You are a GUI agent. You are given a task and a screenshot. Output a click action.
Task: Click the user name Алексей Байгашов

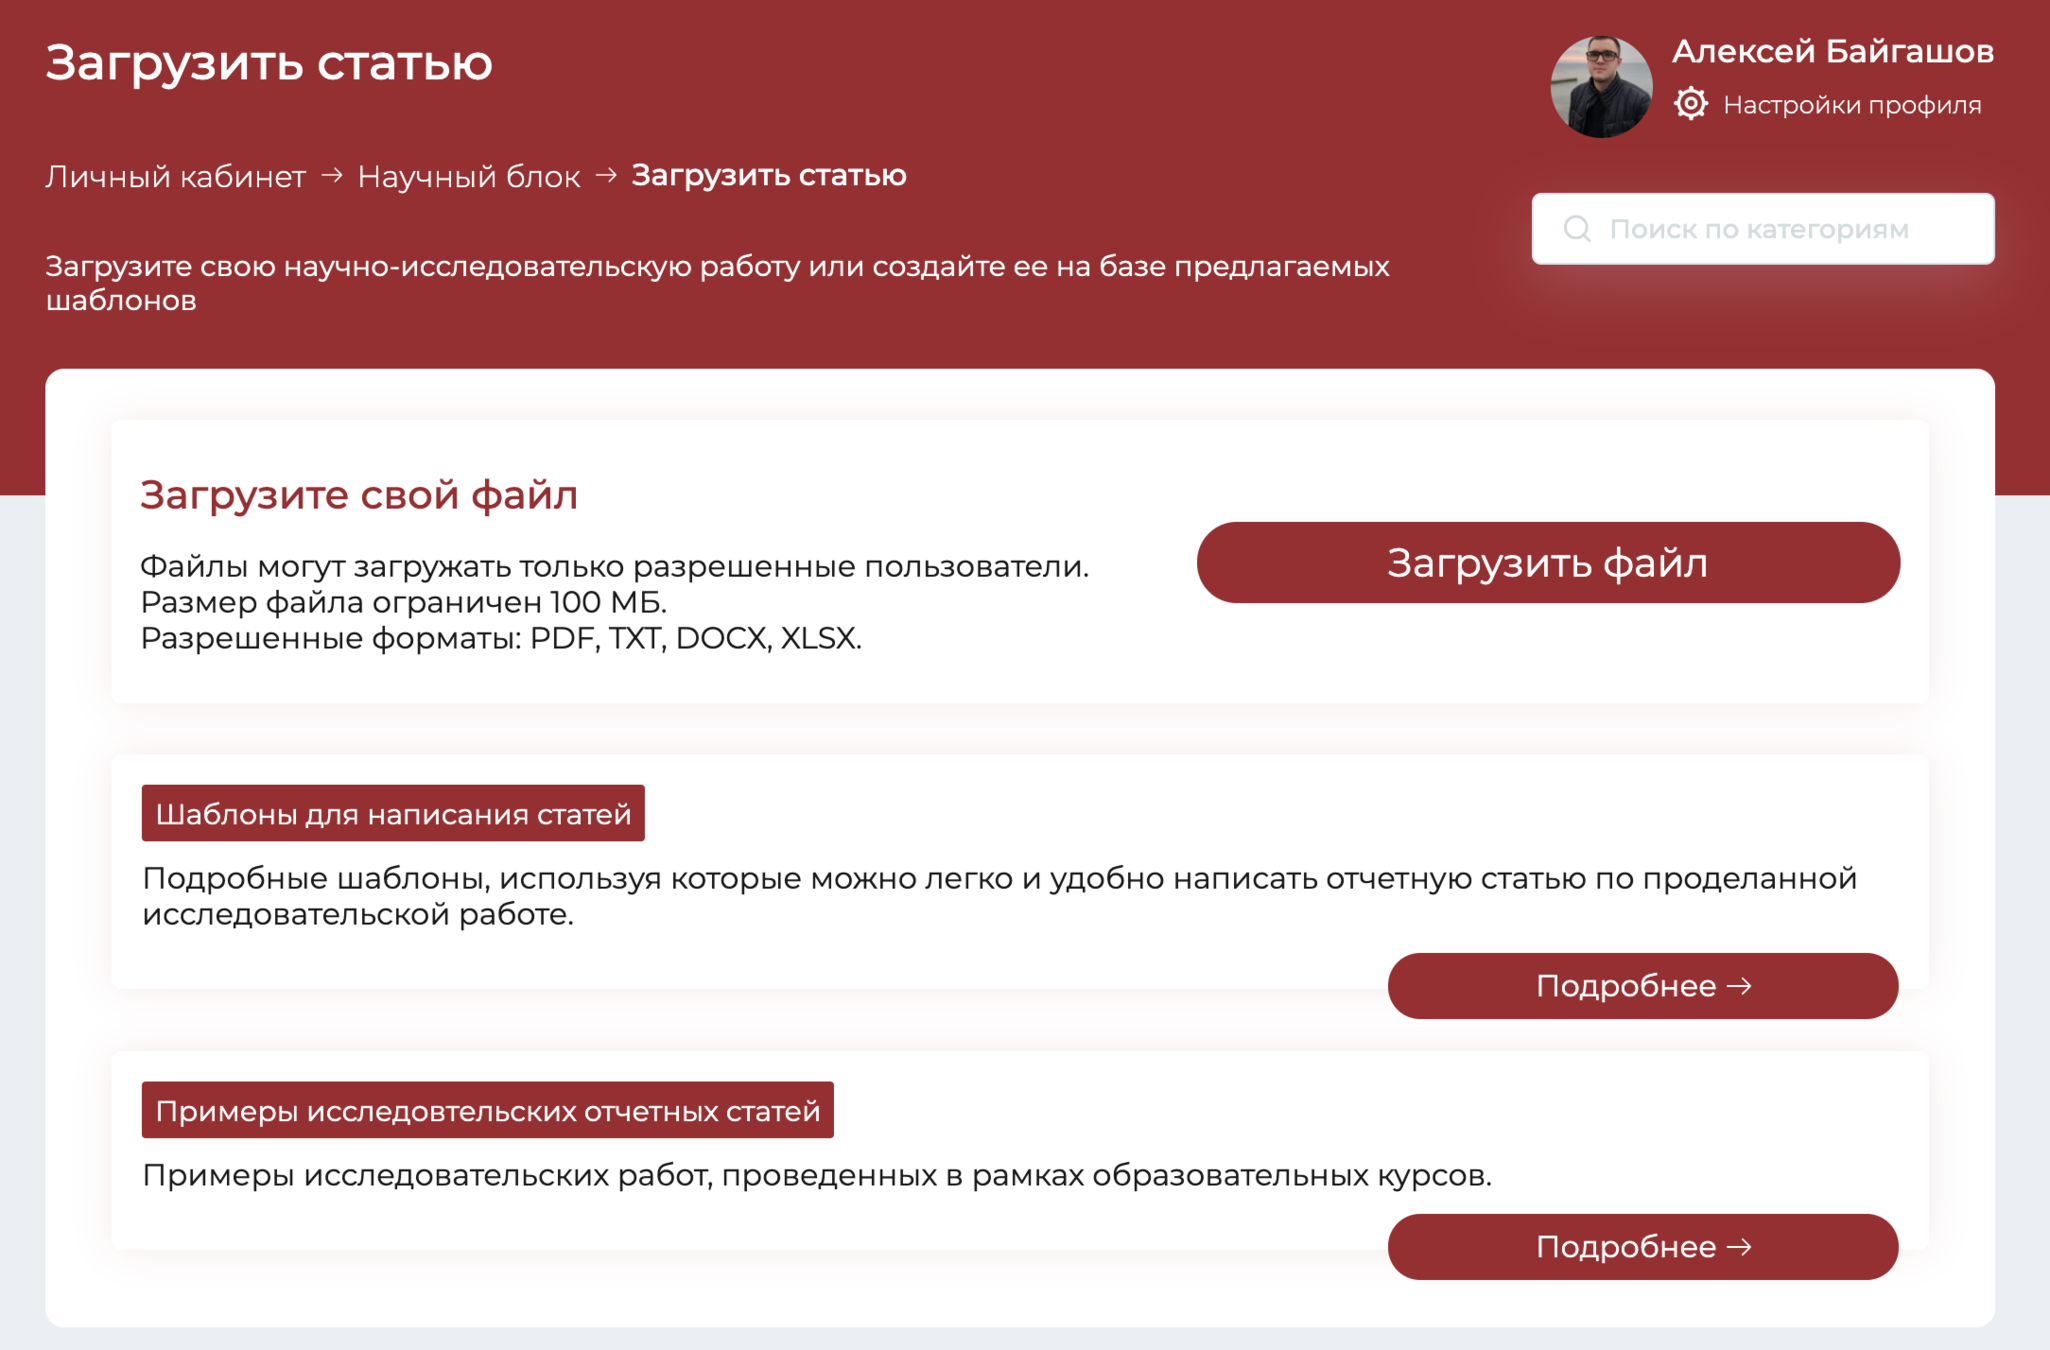[x=1832, y=52]
